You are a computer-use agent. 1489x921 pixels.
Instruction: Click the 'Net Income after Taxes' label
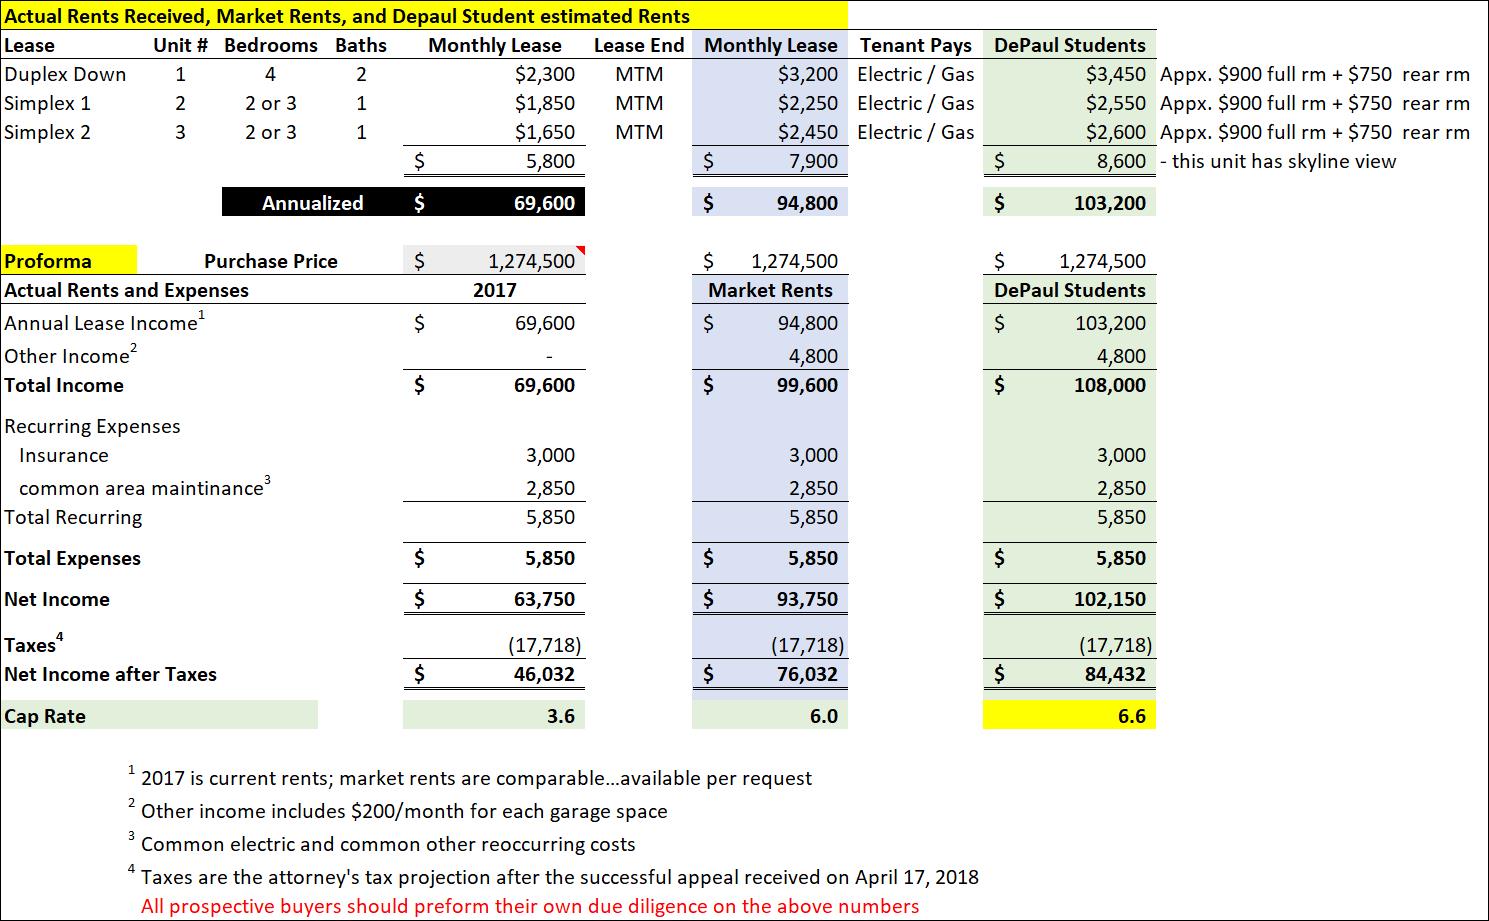pos(110,674)
